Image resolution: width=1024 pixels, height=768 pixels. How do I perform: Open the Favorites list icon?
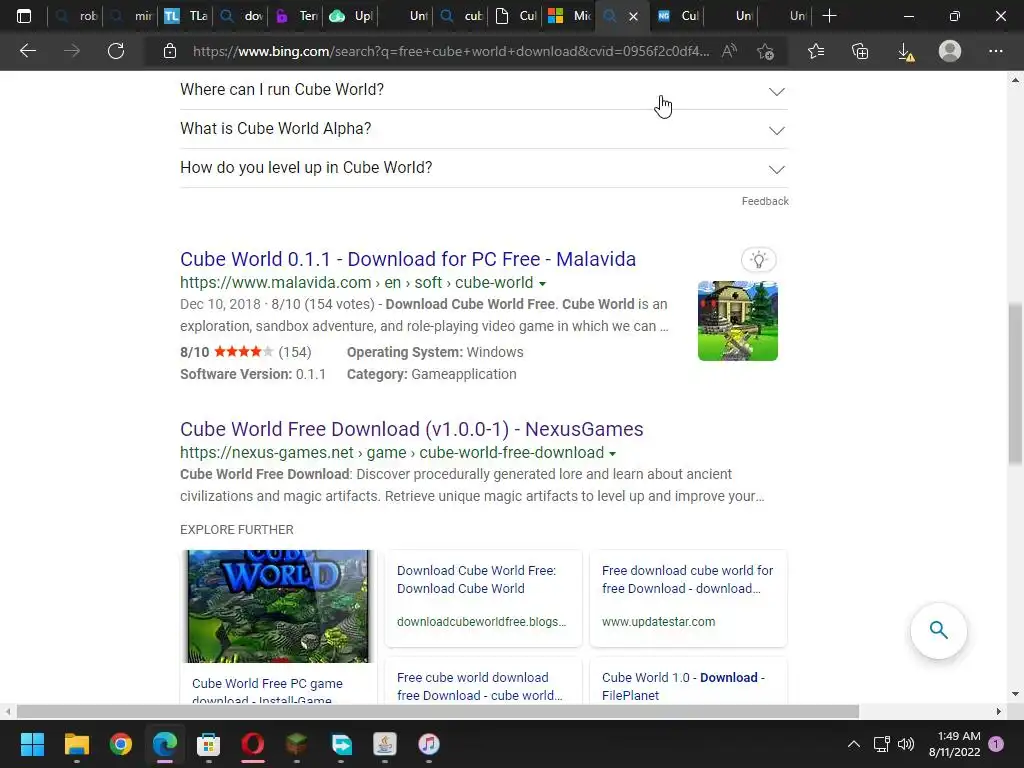tap(816, 51)
